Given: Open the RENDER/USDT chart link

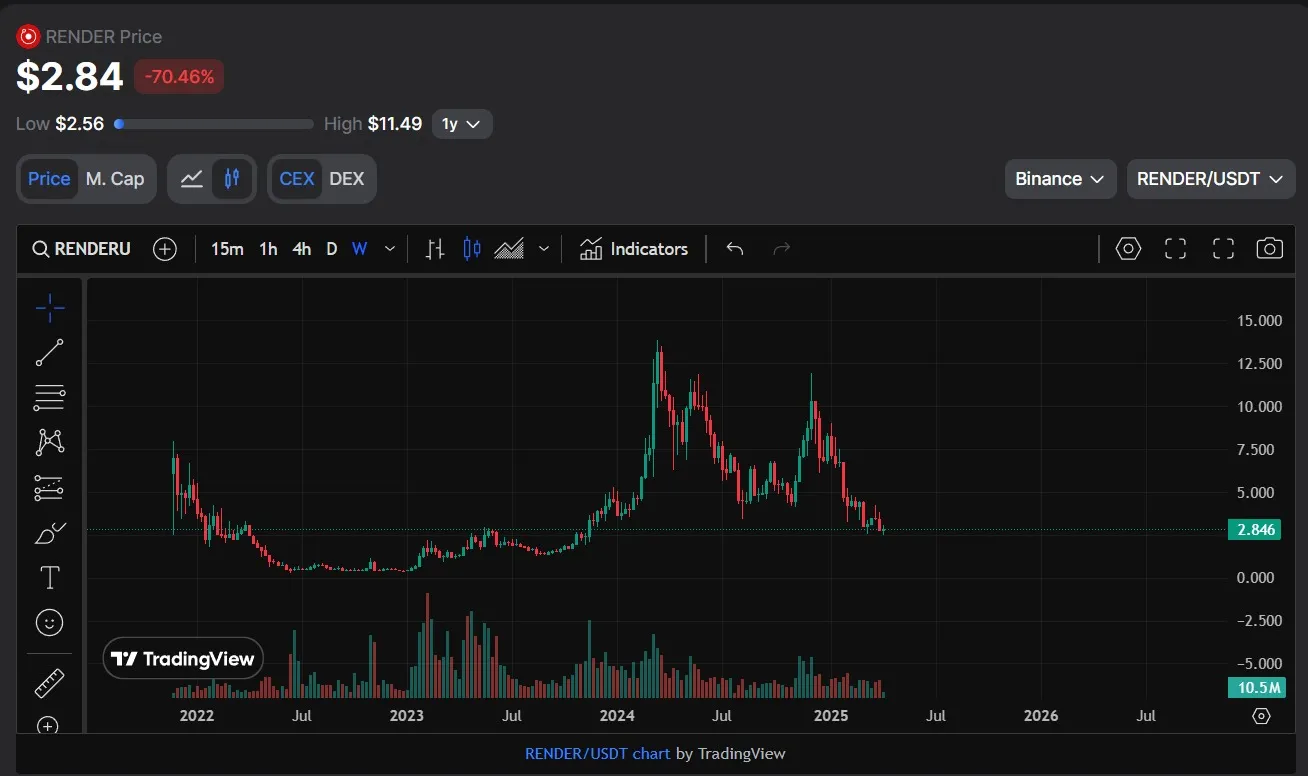Looking at the screenshot, I should pyautogui.click(x=597, y=753).
